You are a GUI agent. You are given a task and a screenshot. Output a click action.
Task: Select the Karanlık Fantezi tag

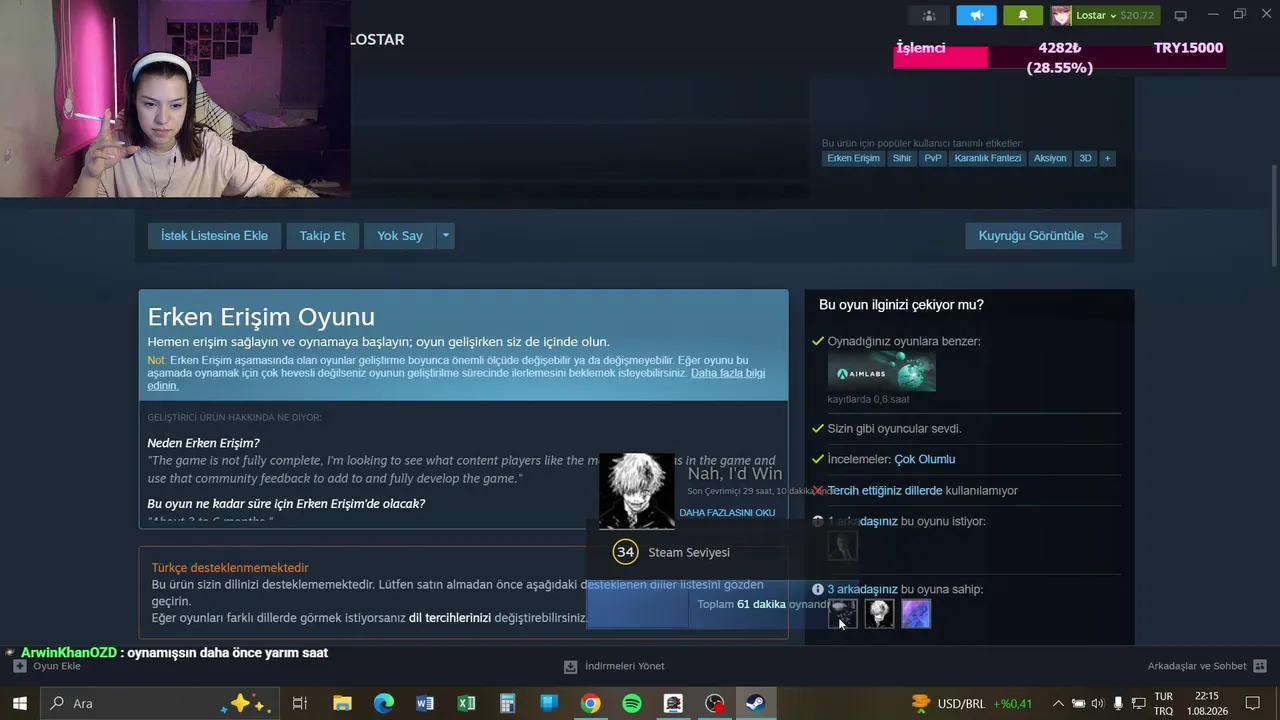pyautogui.click(x=988, y=158)
